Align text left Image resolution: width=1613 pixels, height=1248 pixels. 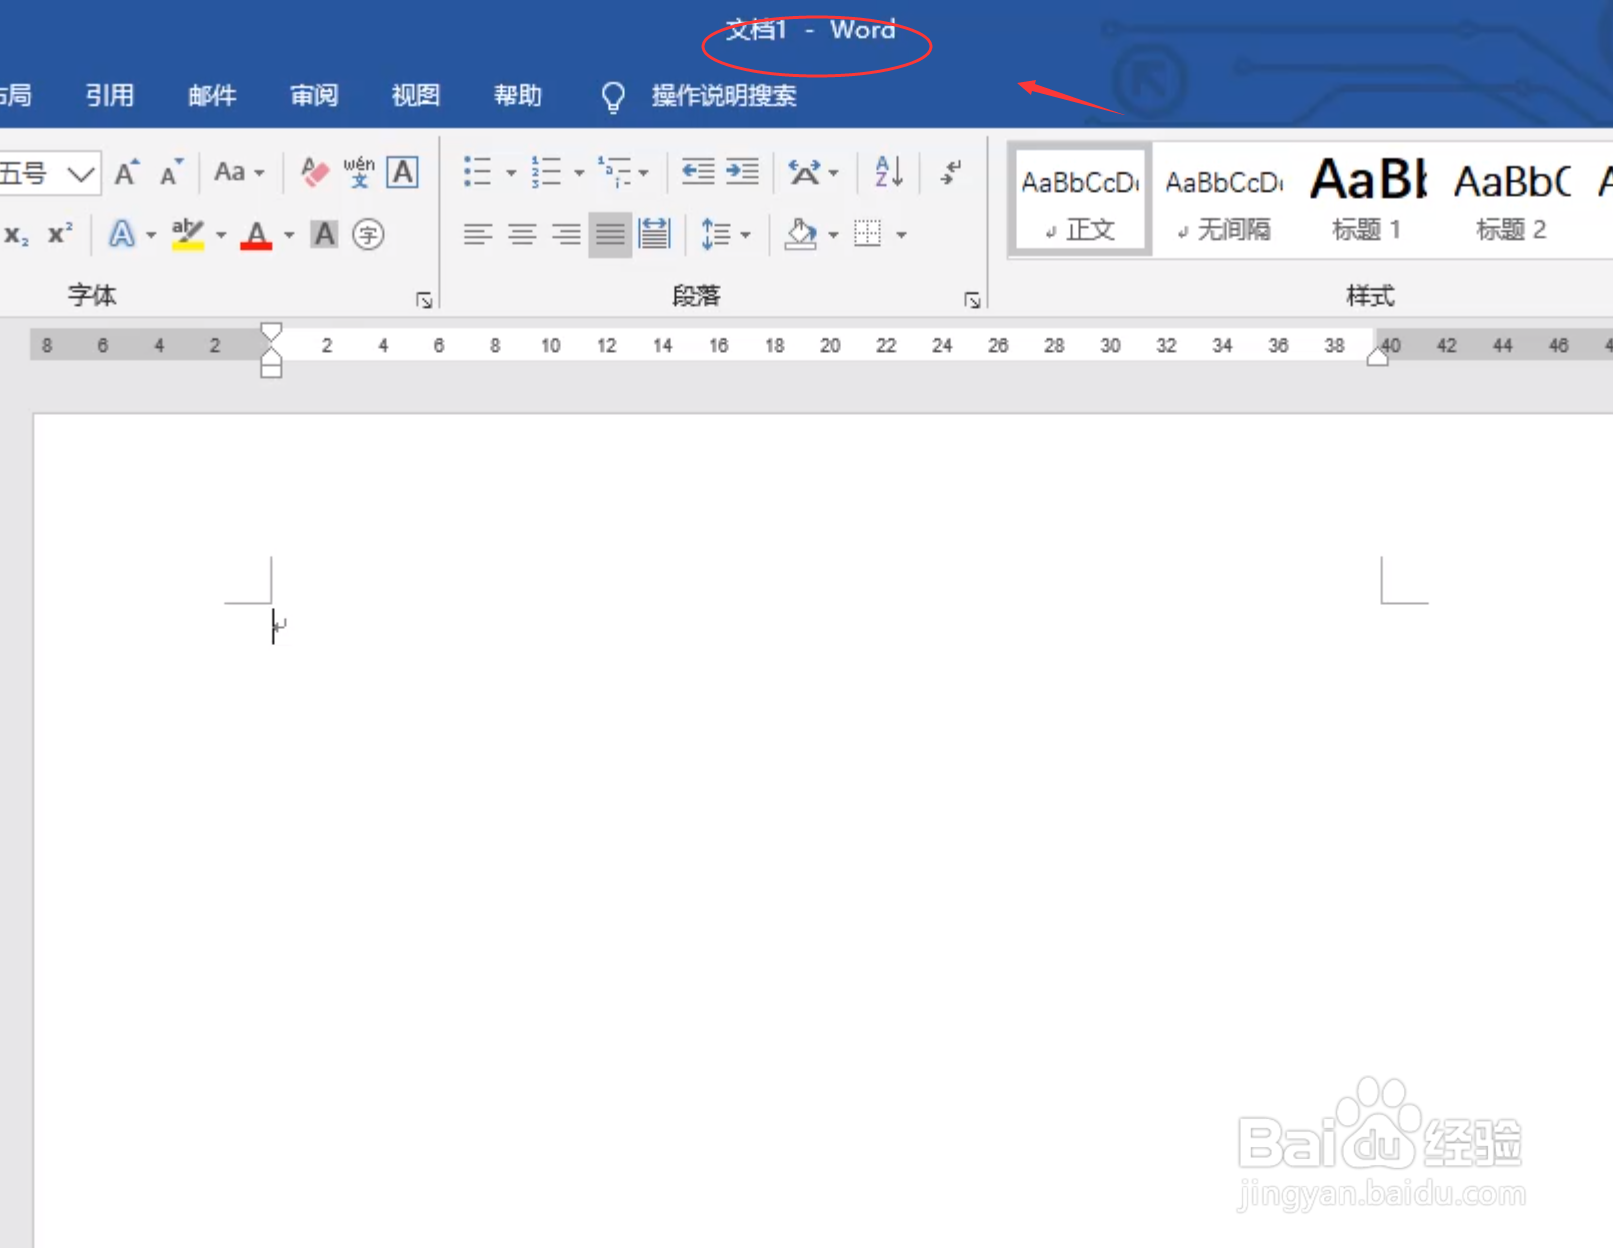[x=478, y=235]
